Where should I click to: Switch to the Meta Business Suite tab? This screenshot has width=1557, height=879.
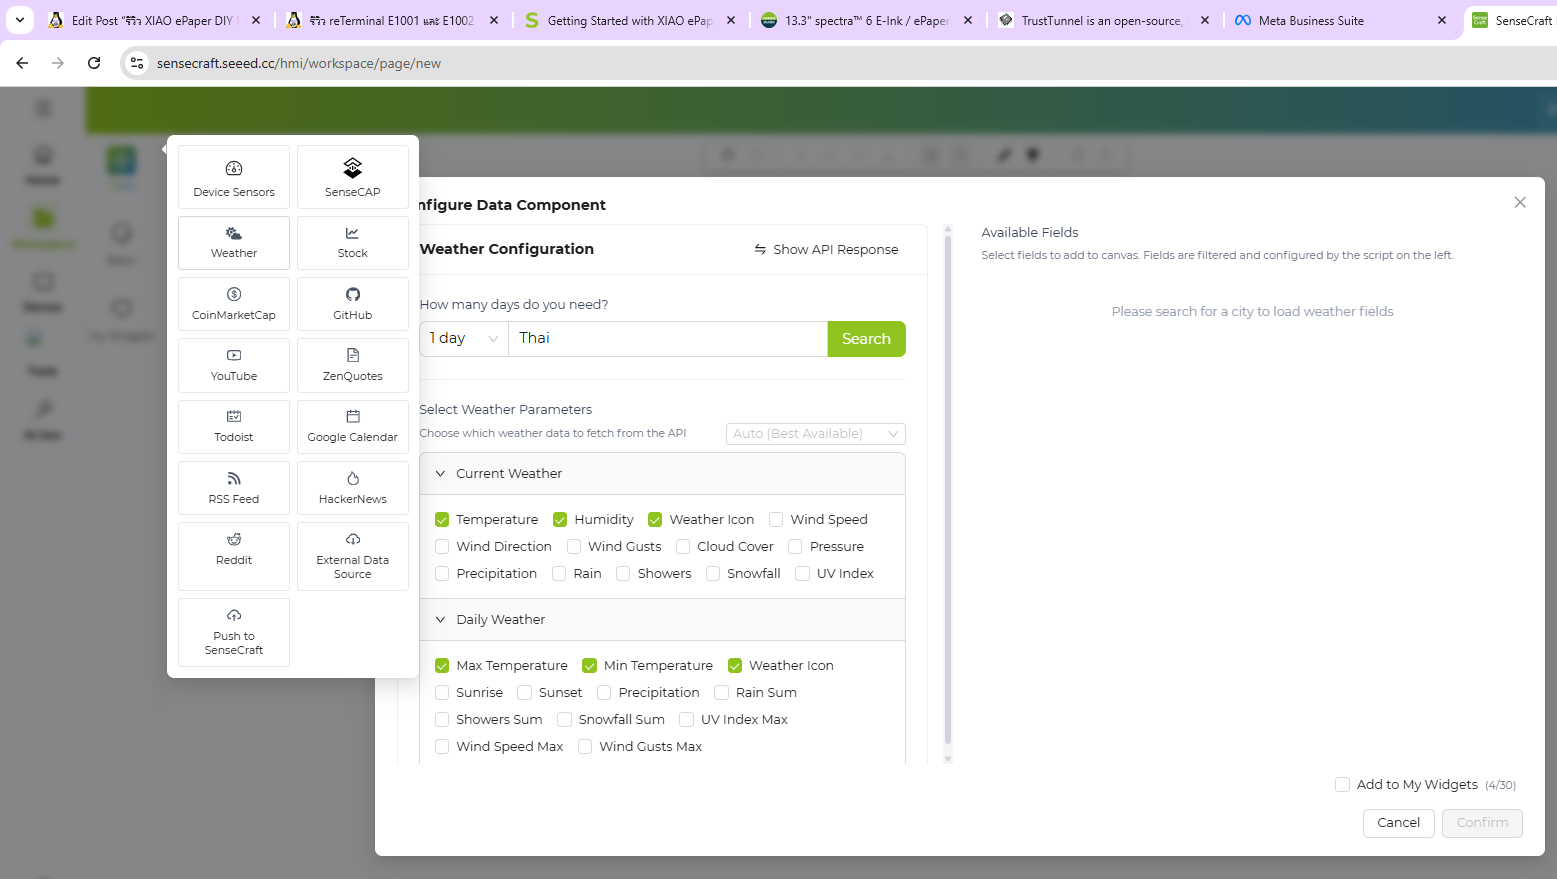(x=1310, y=20)
